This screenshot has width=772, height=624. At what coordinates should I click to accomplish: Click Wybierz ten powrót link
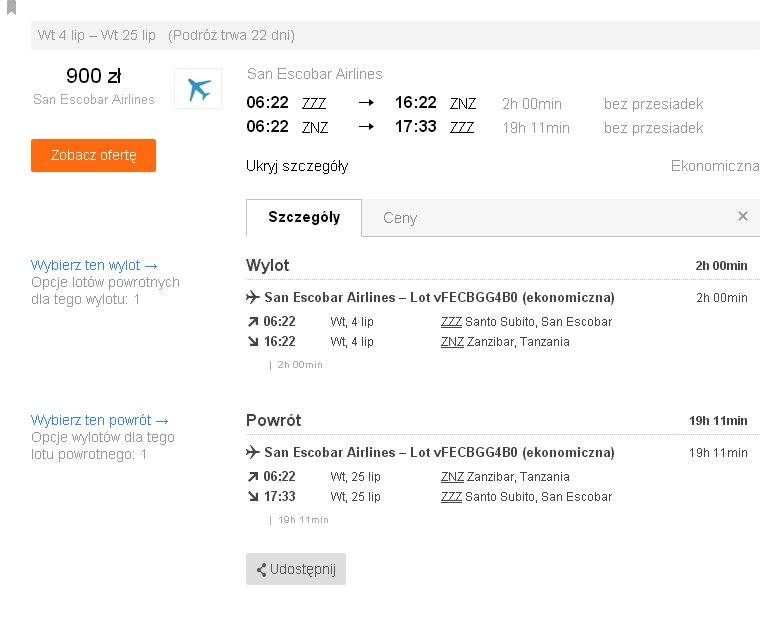click(x=99, y=421)
